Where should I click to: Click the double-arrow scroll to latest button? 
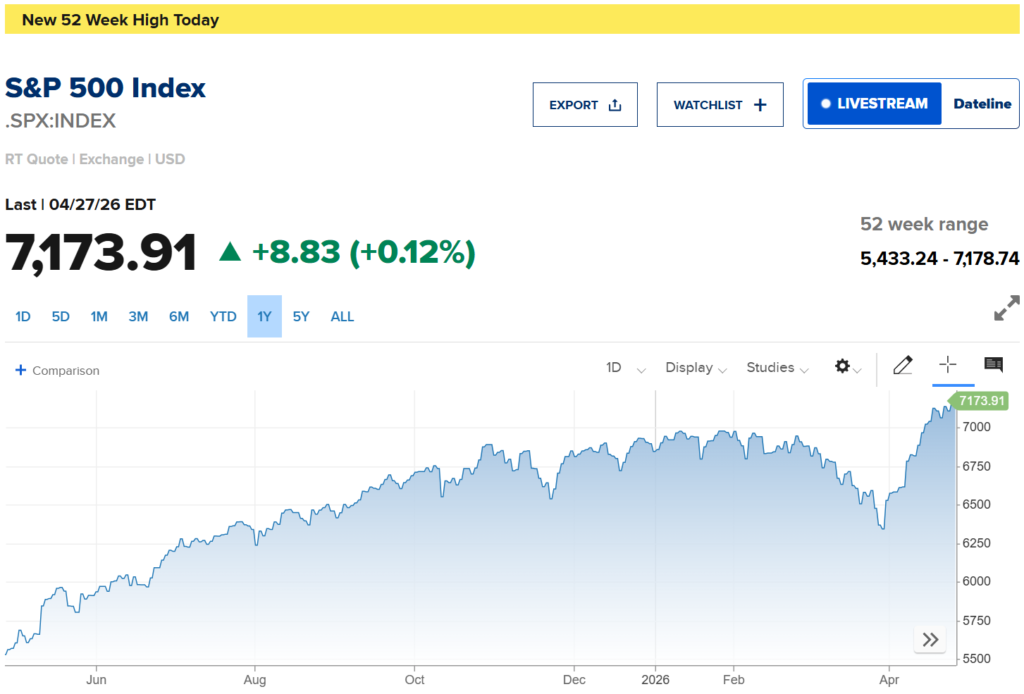click(929, 640)
